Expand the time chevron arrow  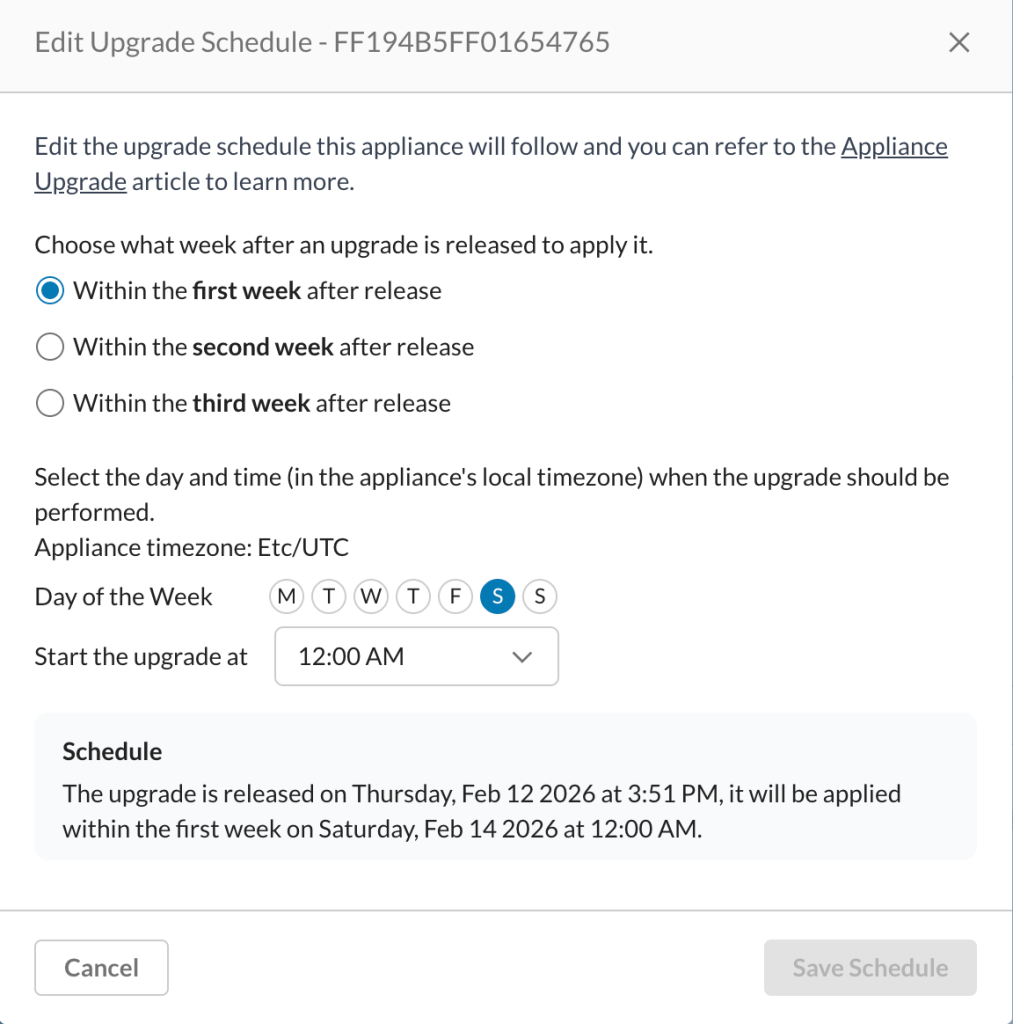point(522,657)
